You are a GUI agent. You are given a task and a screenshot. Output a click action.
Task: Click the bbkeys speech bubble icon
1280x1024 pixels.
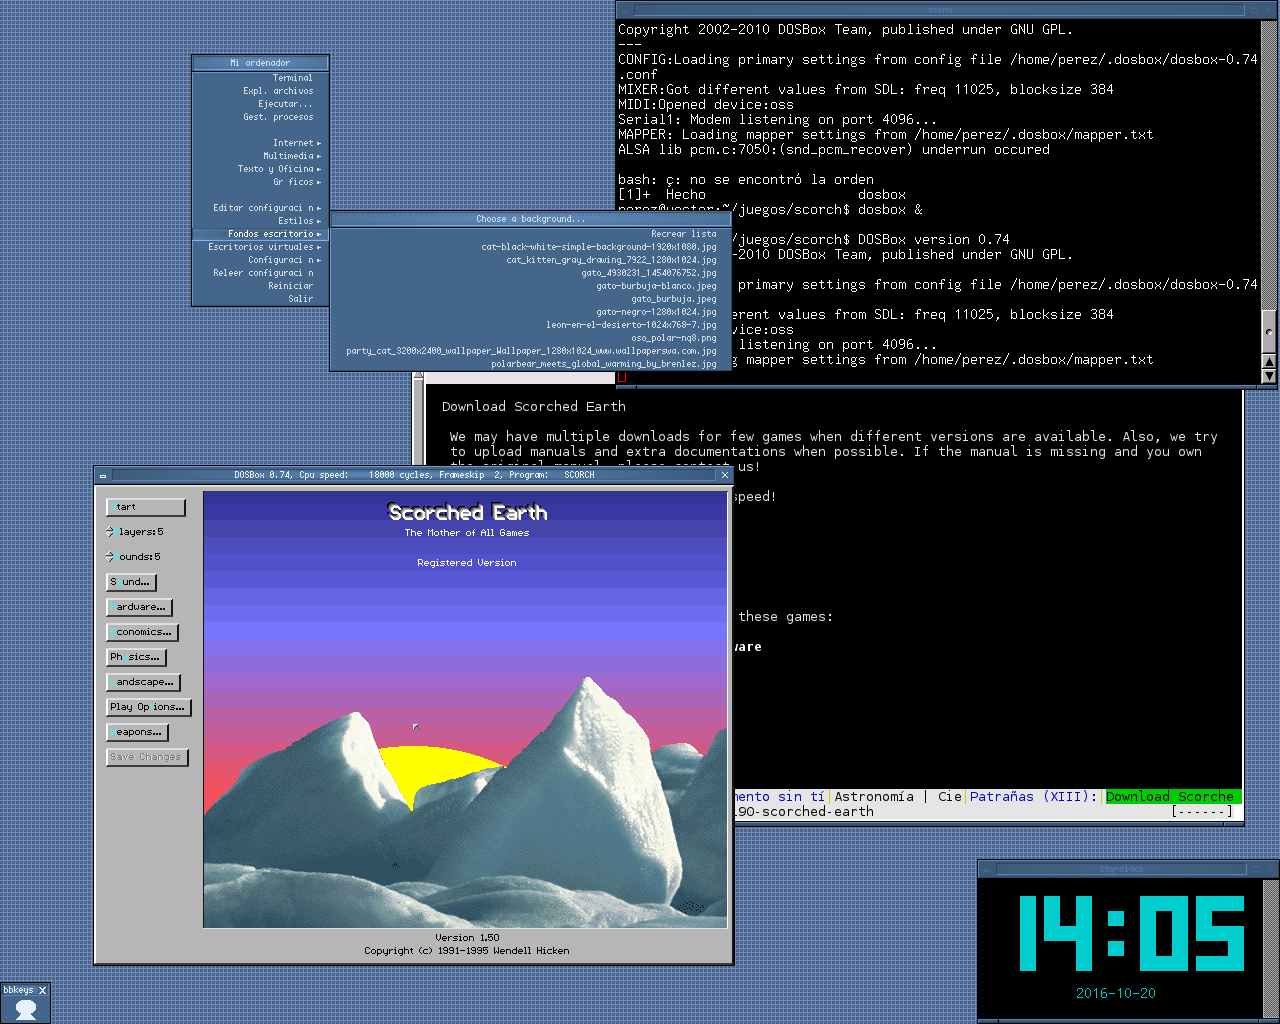pyautogui.click(x=26, y=1010)
